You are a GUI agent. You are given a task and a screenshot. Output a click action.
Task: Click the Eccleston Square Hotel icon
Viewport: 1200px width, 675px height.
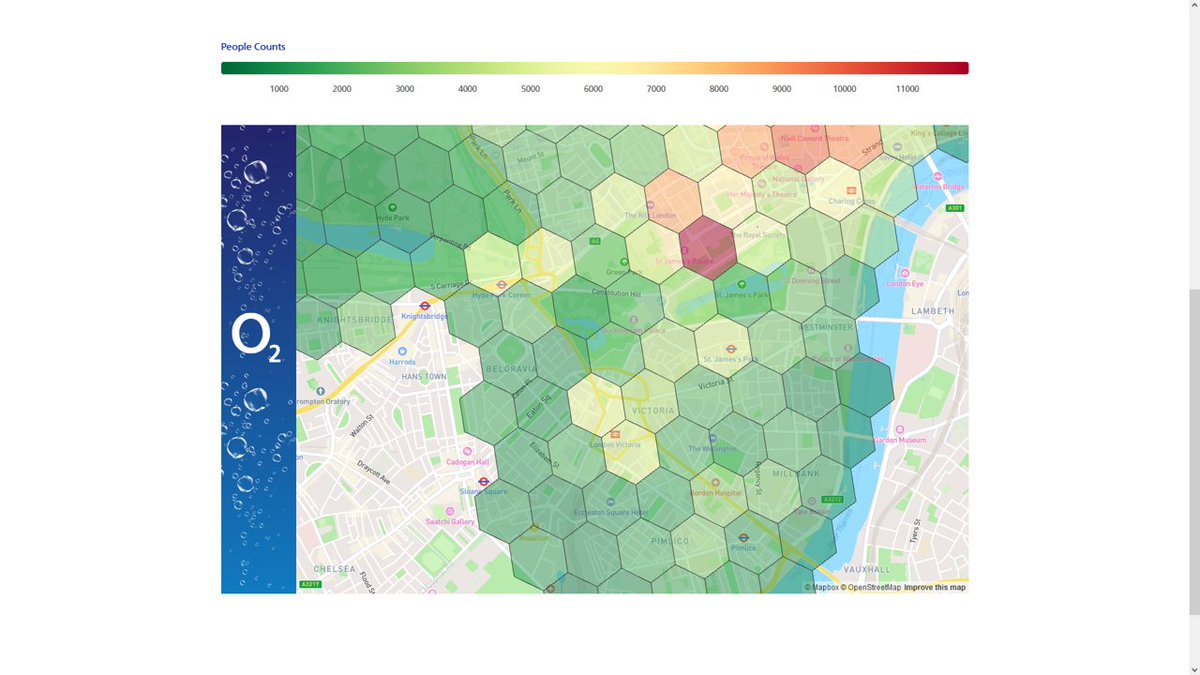pos(610,502)
